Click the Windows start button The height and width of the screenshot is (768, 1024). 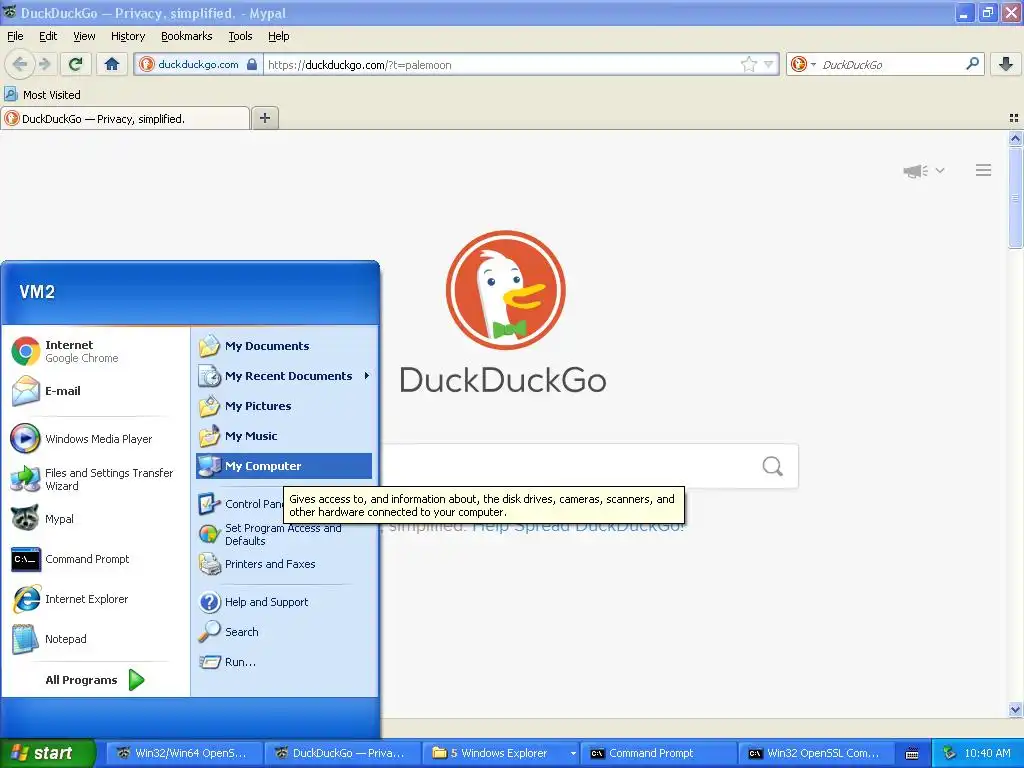(47, 753)
